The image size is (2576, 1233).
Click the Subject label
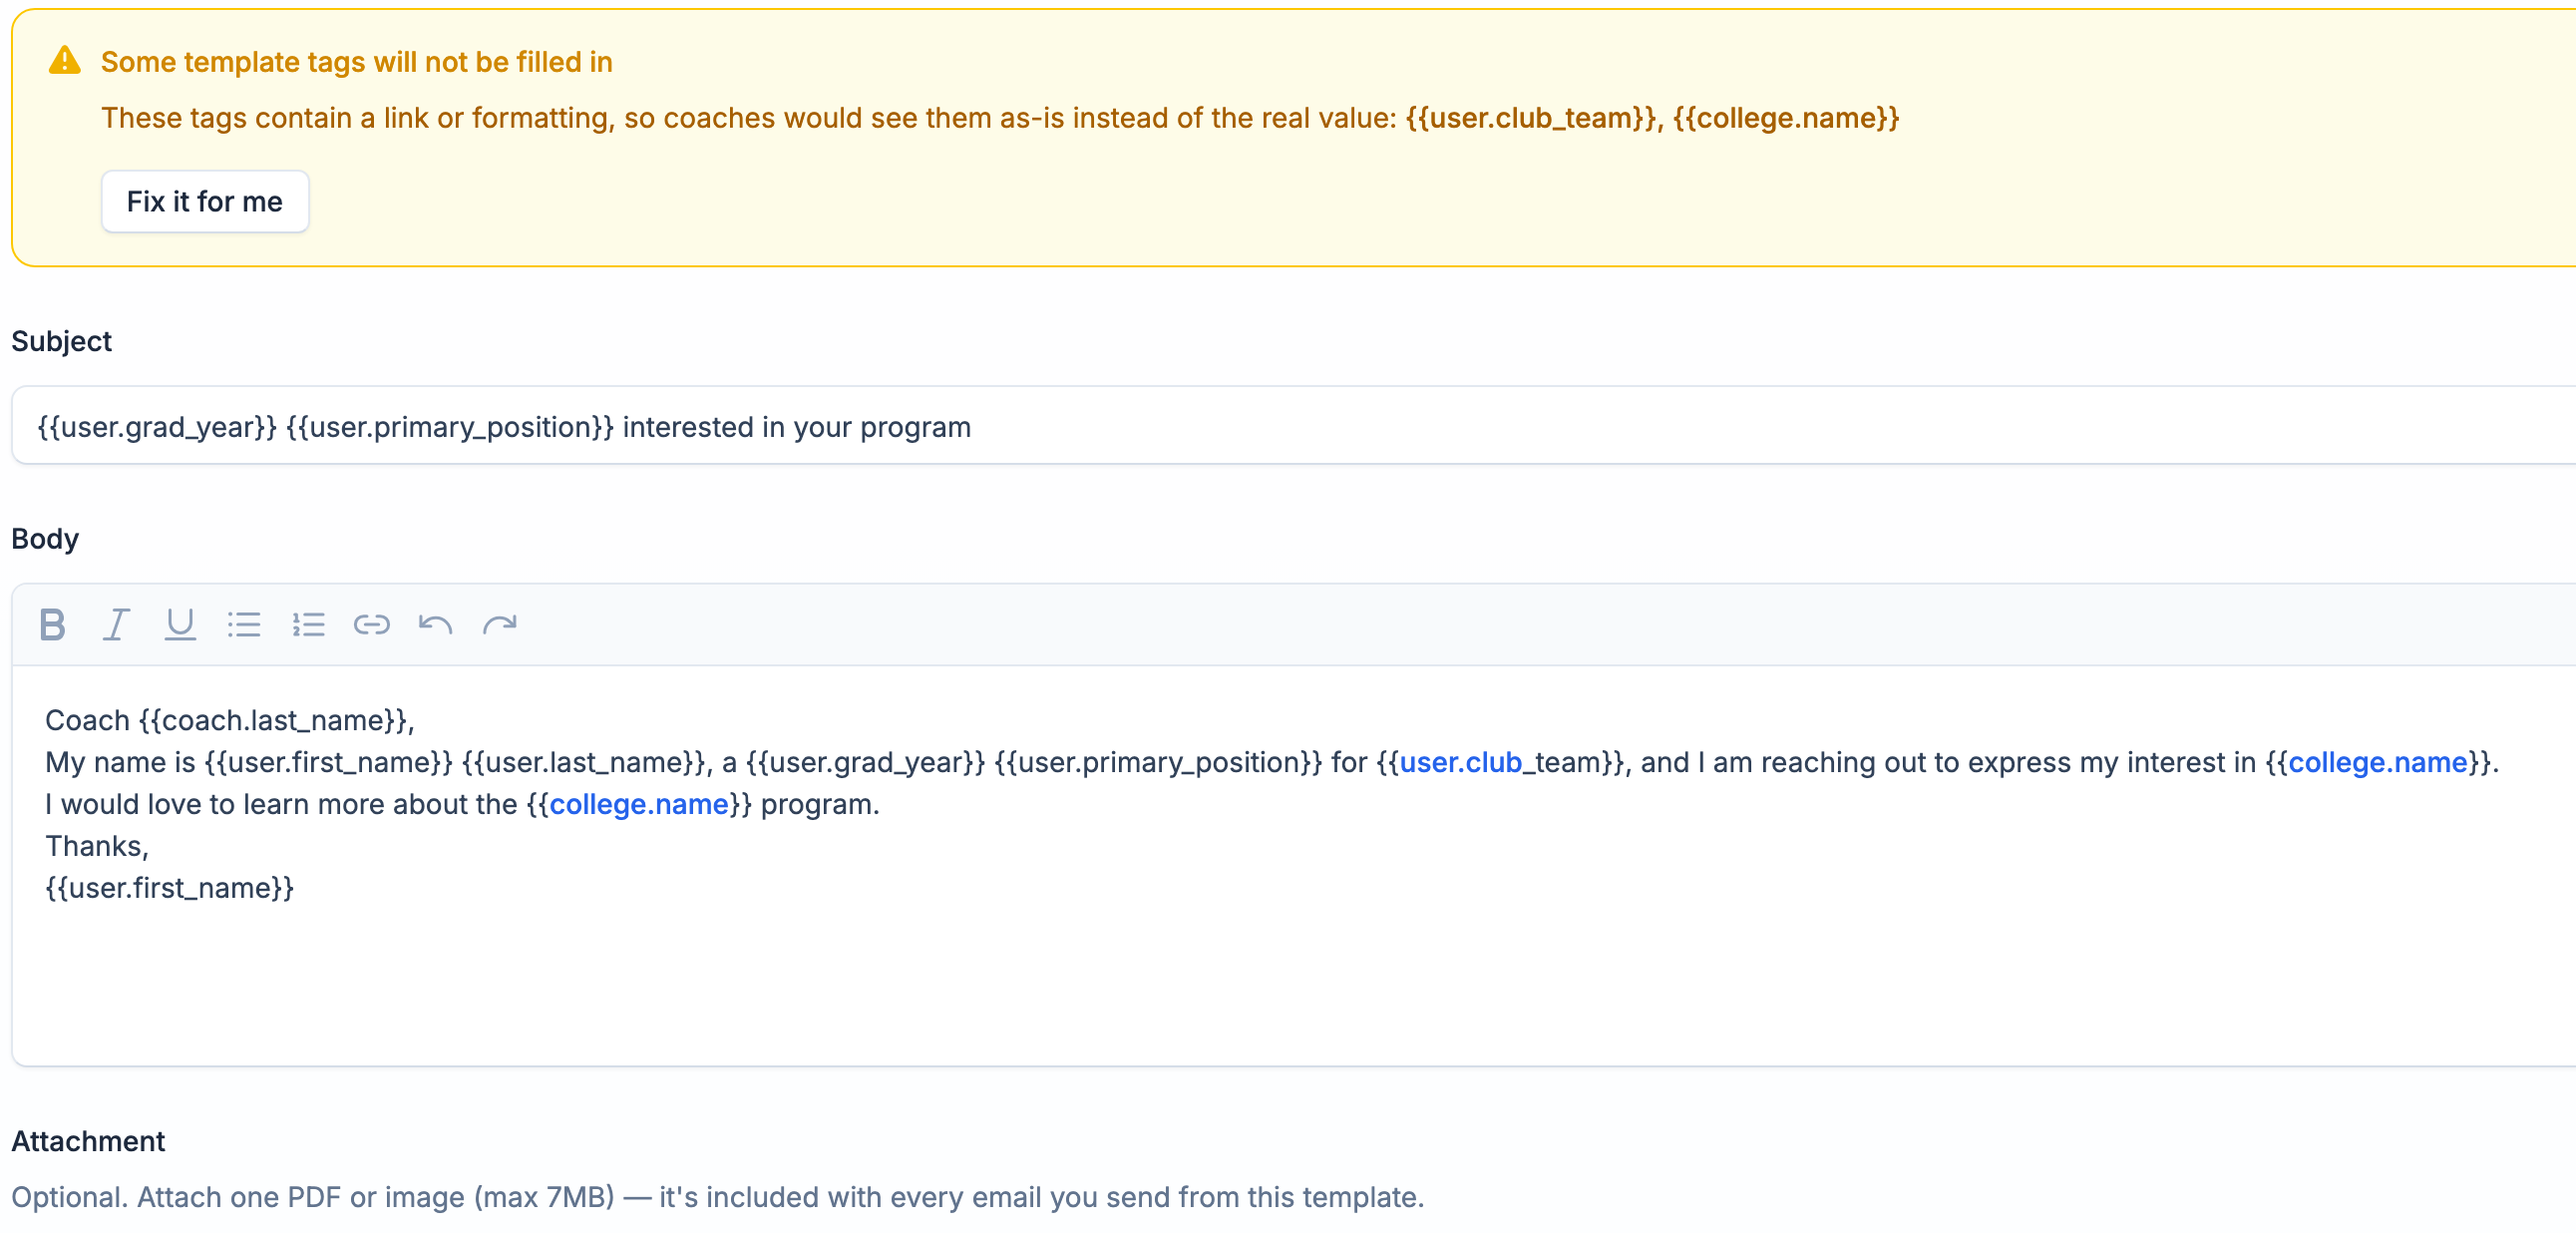pyautogui.click(x=62, y=342)
